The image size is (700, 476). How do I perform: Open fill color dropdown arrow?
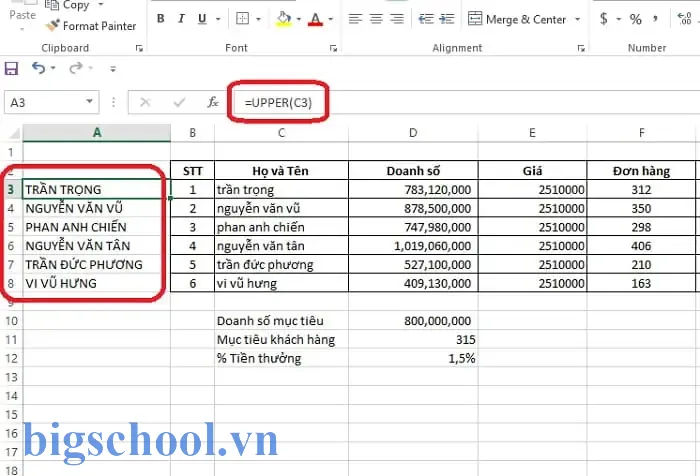coord(299,19)
